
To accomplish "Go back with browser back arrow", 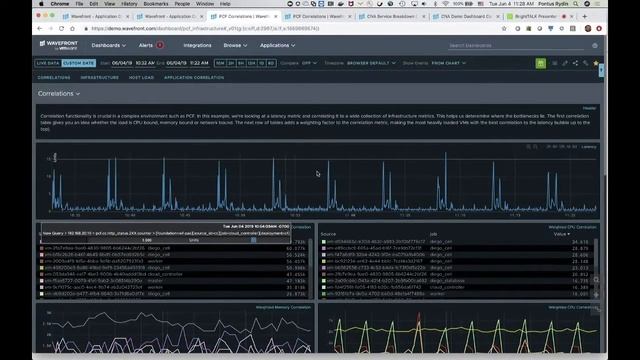I will pos(40,29).
